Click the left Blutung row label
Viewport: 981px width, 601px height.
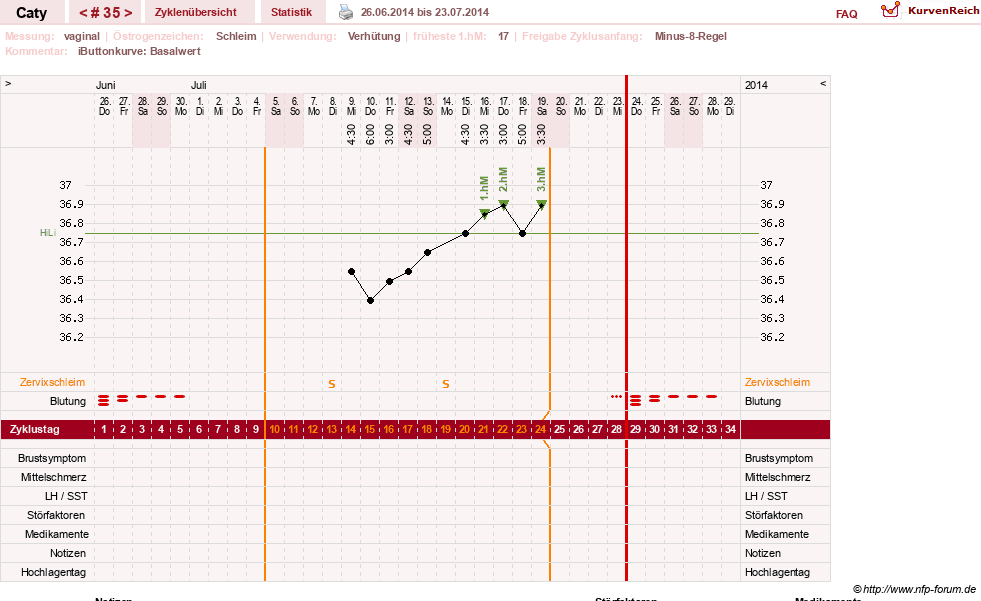click(x=68, y=402)
